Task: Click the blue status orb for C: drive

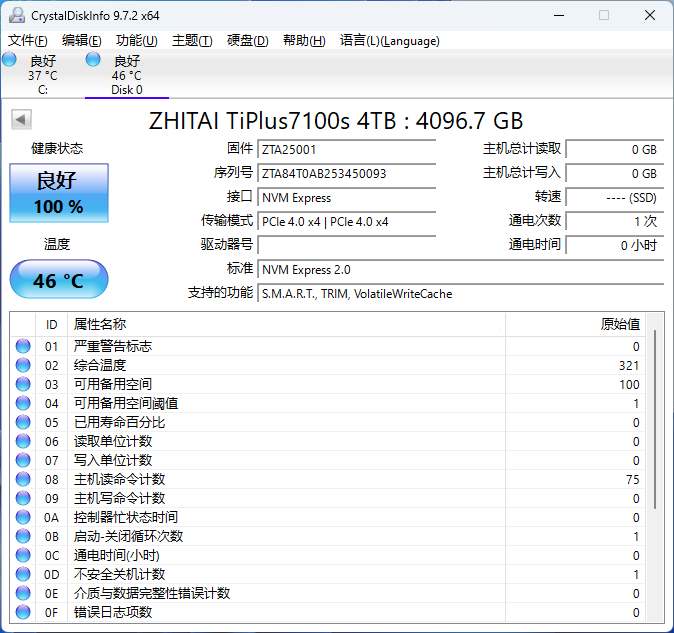Action: [9, 59]
